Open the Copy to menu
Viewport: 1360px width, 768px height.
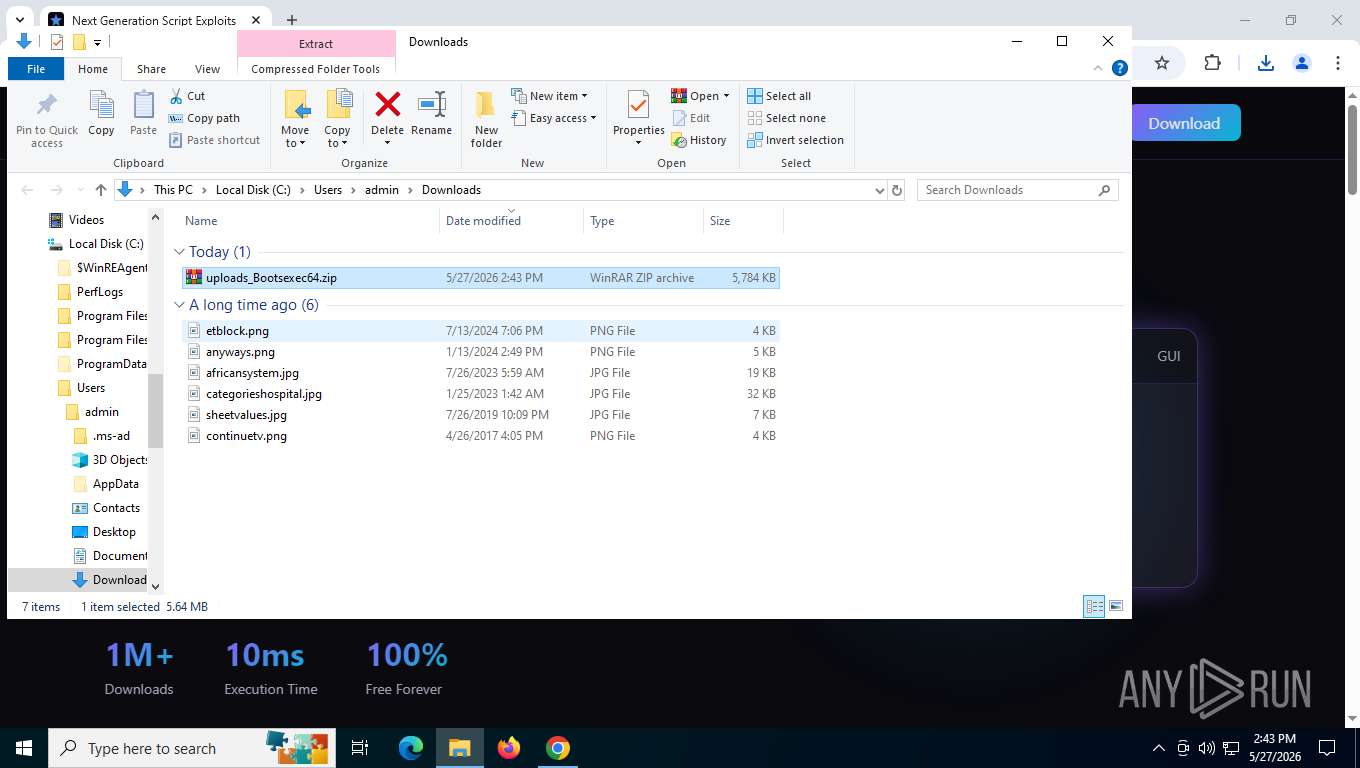pos(337,119)
